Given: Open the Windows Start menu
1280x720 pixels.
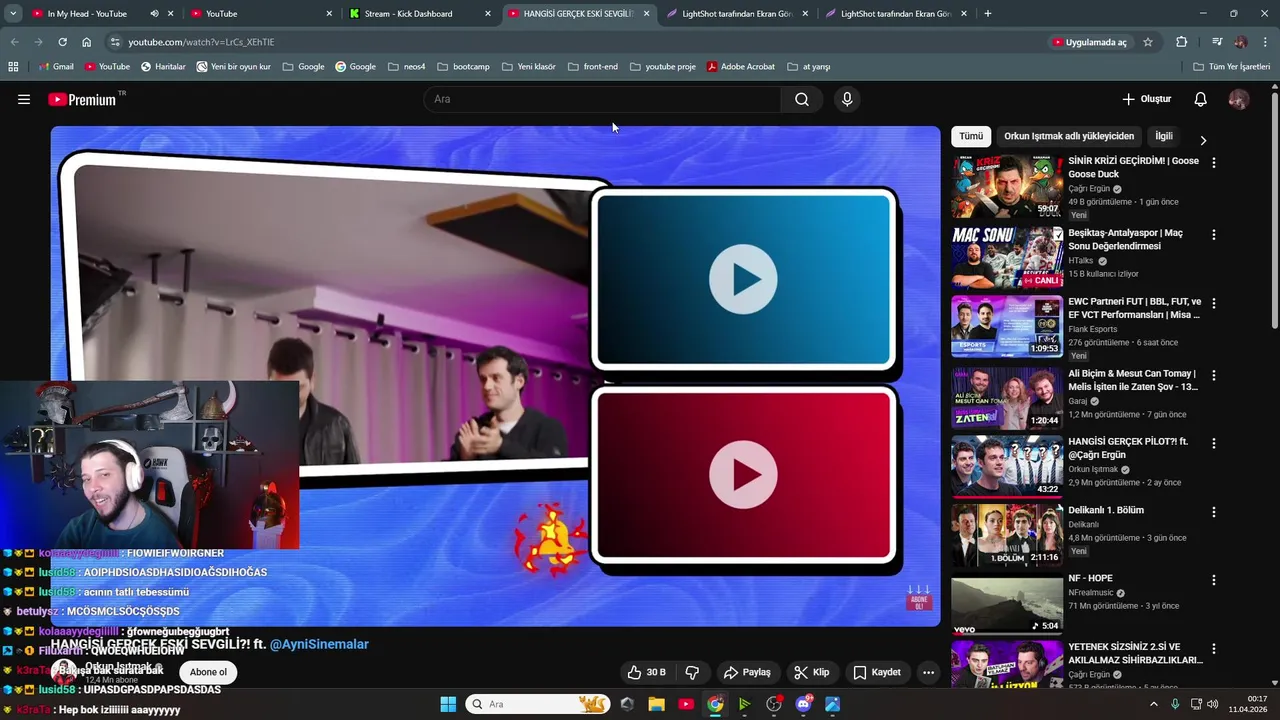Looking at the screenshot, I should pyautogui.click(x=448, y=704).
